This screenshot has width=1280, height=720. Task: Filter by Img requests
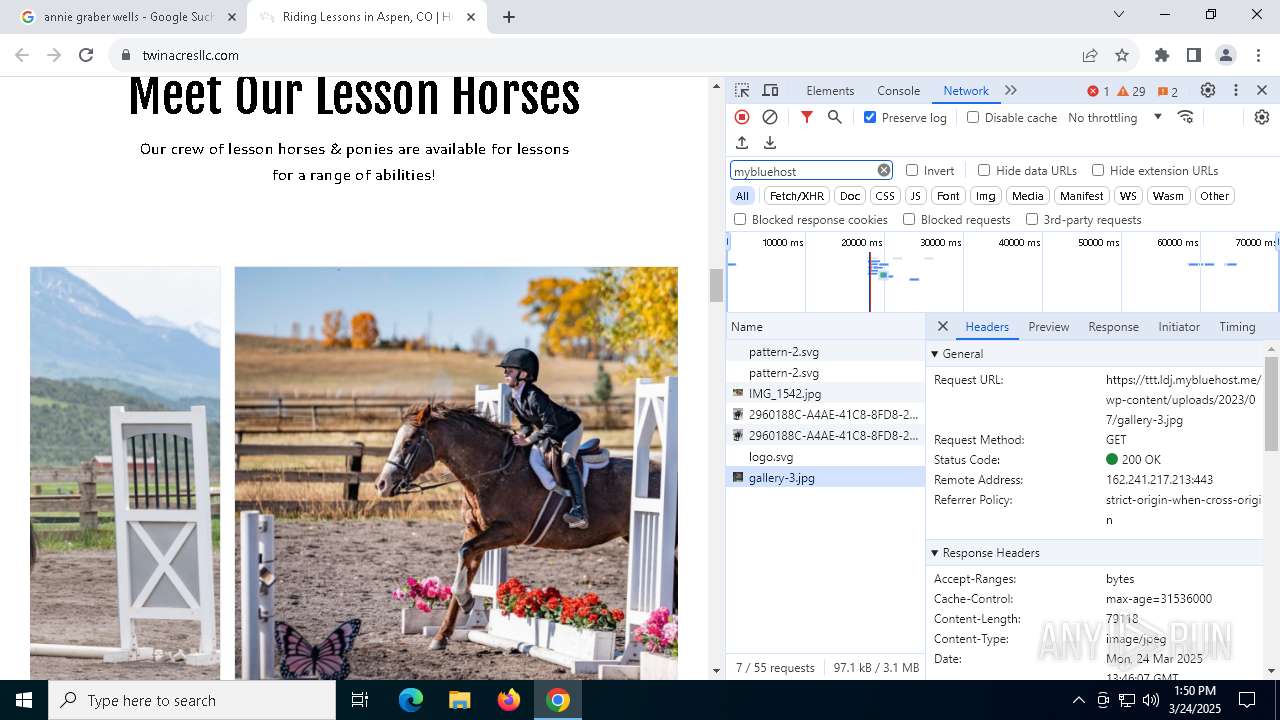(x=986, y=196)
